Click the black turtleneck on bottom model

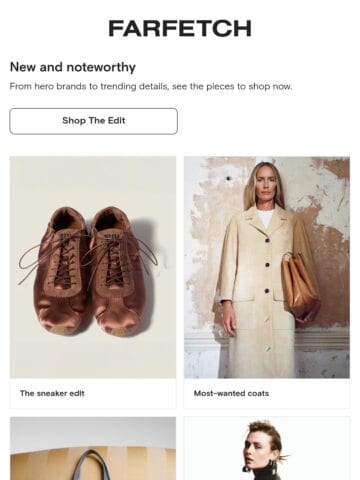click(x=267, y=474)
